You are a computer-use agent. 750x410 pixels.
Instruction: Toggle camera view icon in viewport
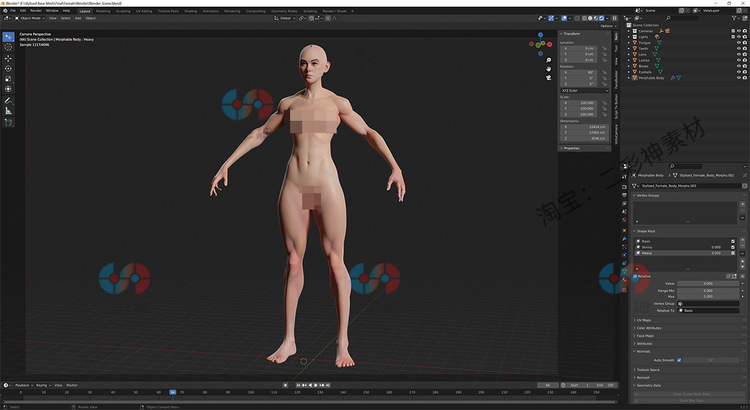point(549,78)
